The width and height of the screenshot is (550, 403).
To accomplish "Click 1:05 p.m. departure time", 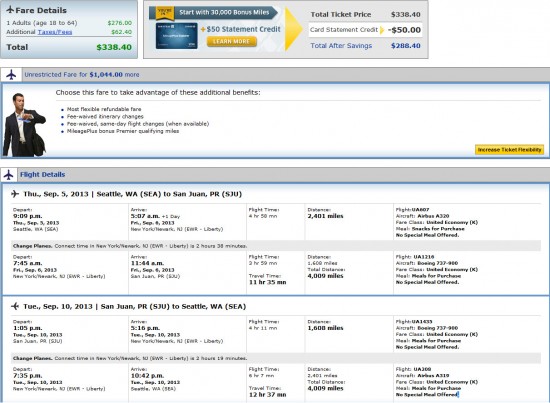I will (x=27, y=328).
